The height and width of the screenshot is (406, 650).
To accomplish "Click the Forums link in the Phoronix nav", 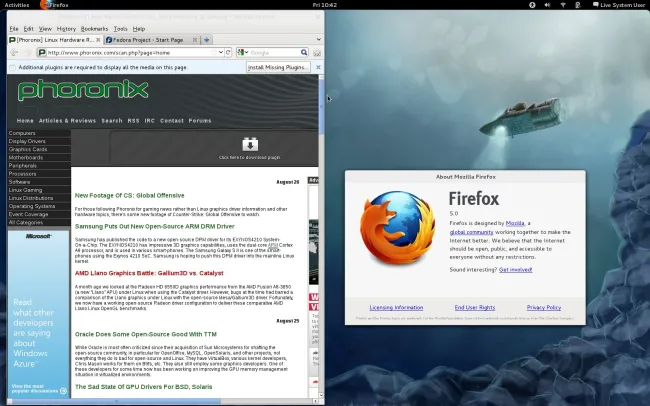I will (200, 121).
